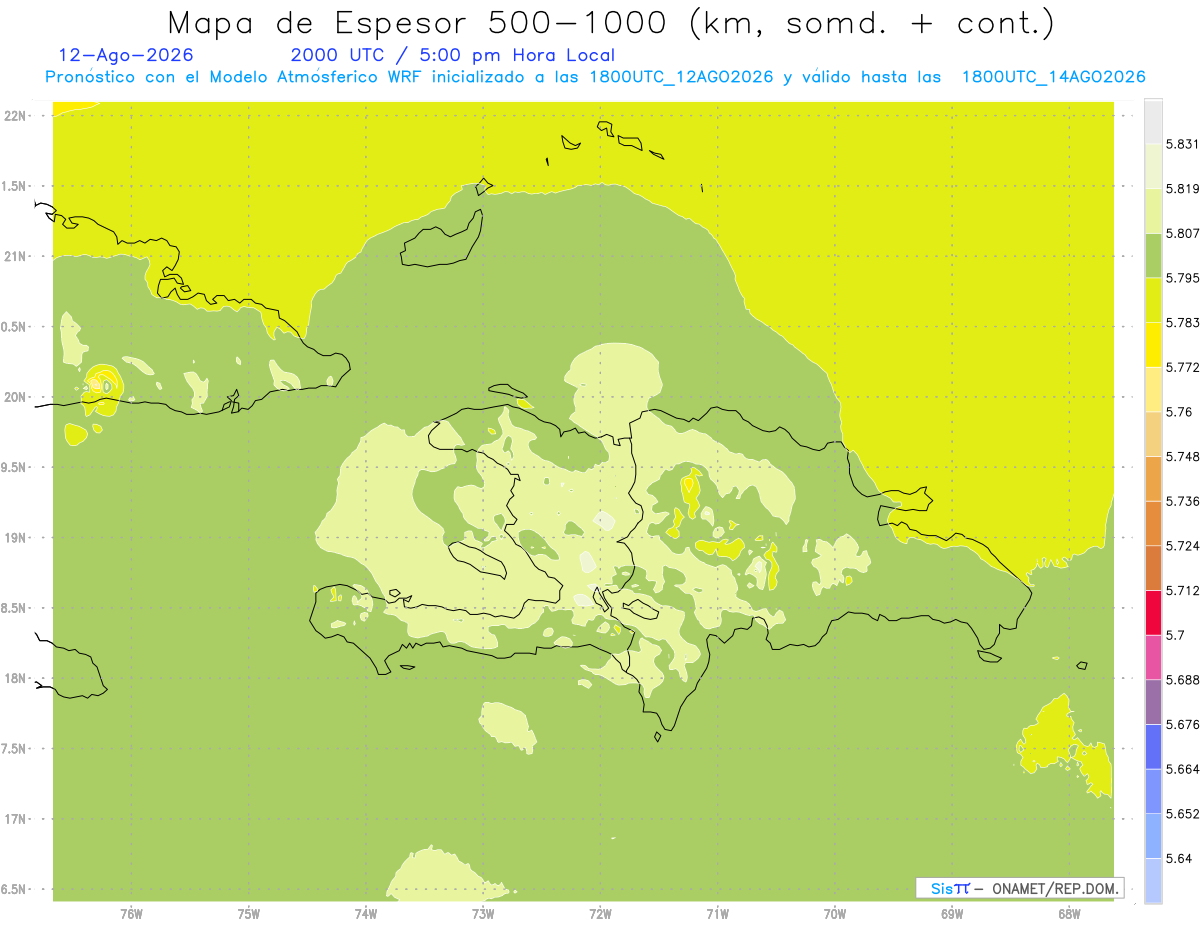Click the legend value '5.724'
The height and width of the screenshot is (927, 1200).
[x=1183, y=546]
